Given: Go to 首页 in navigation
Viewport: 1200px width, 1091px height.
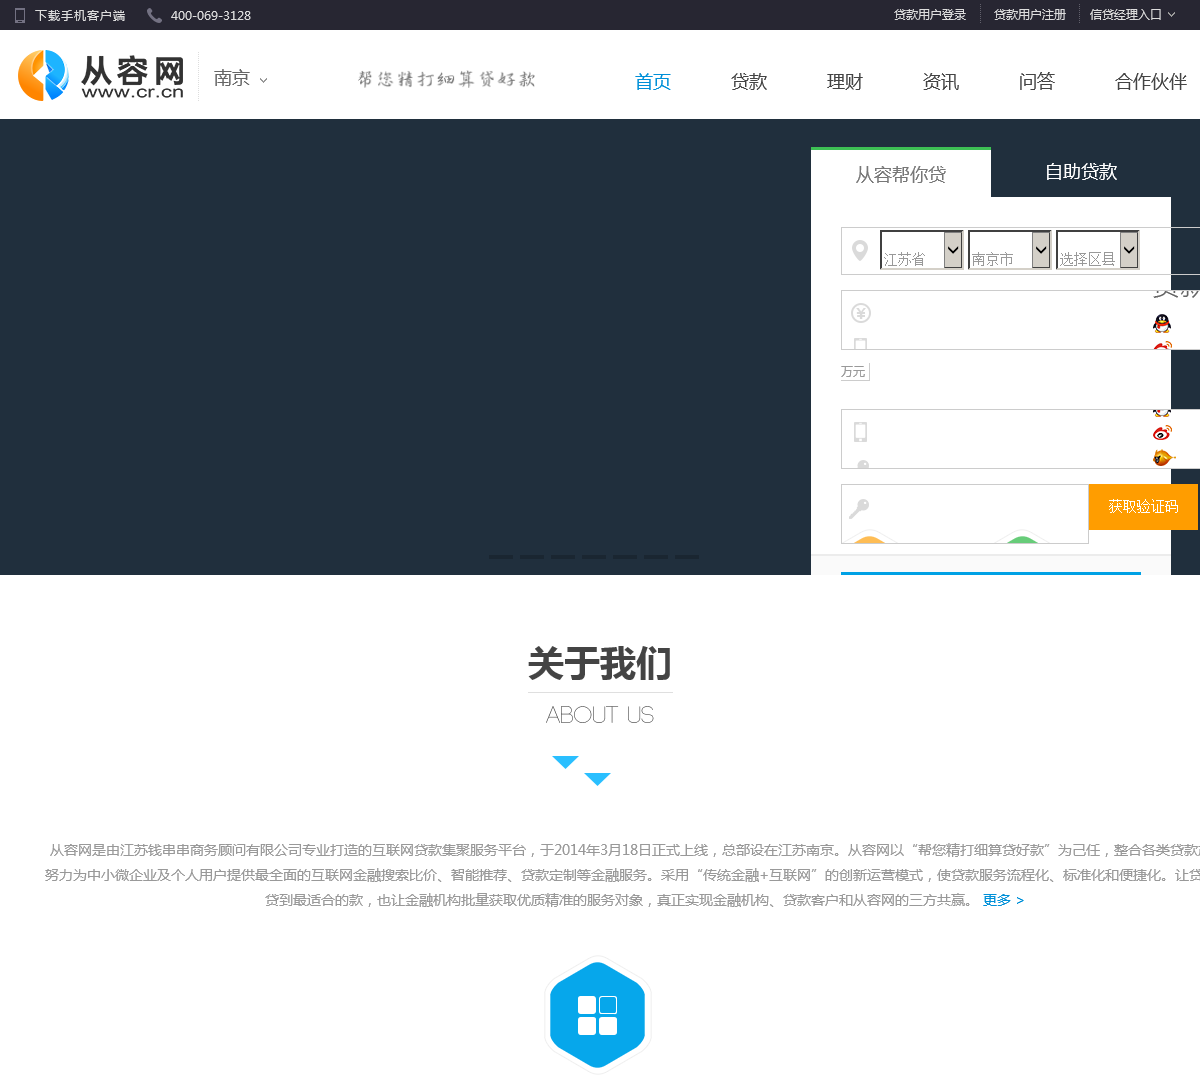Looking at the screenshot, I should (653, 82).
